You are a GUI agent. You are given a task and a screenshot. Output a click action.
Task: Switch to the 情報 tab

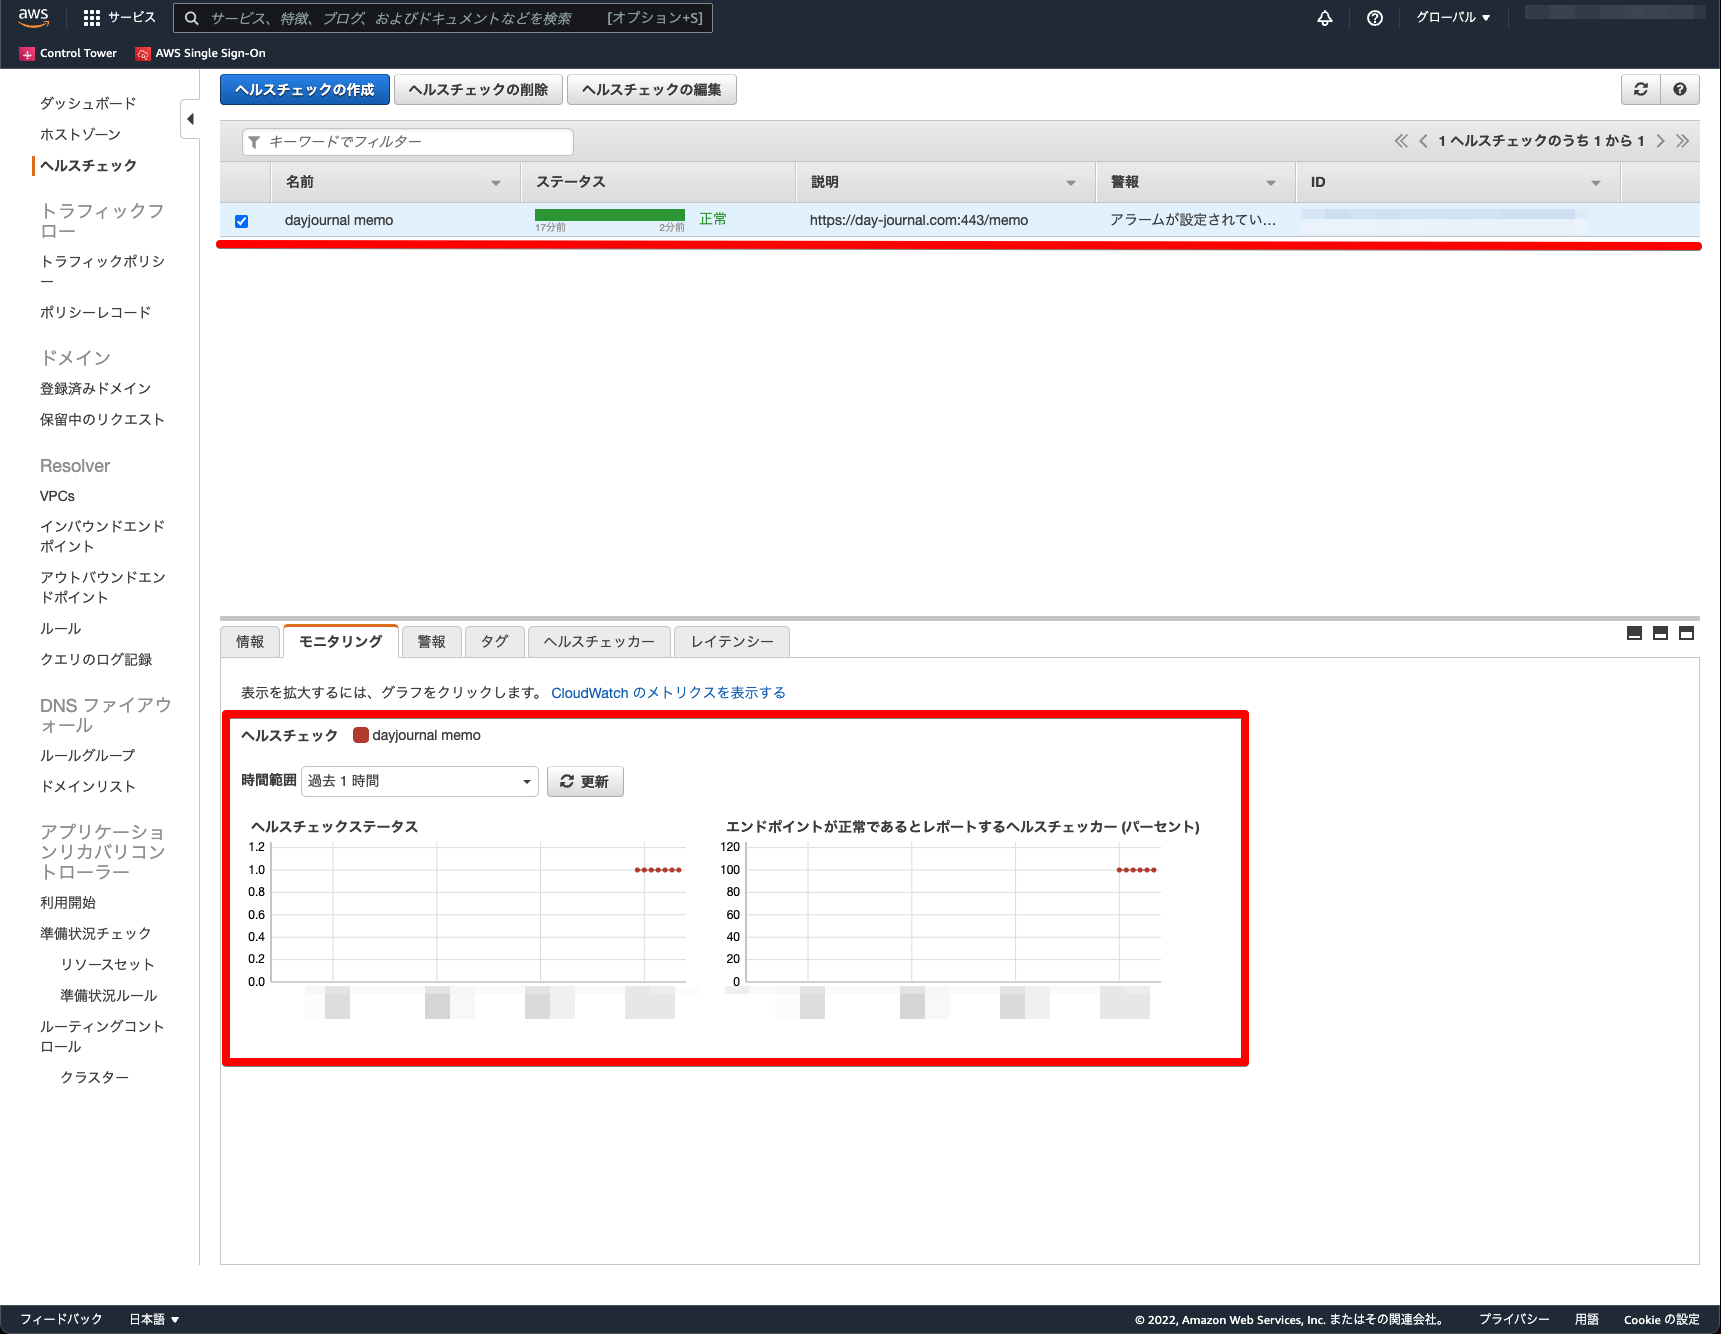(250, 642)
